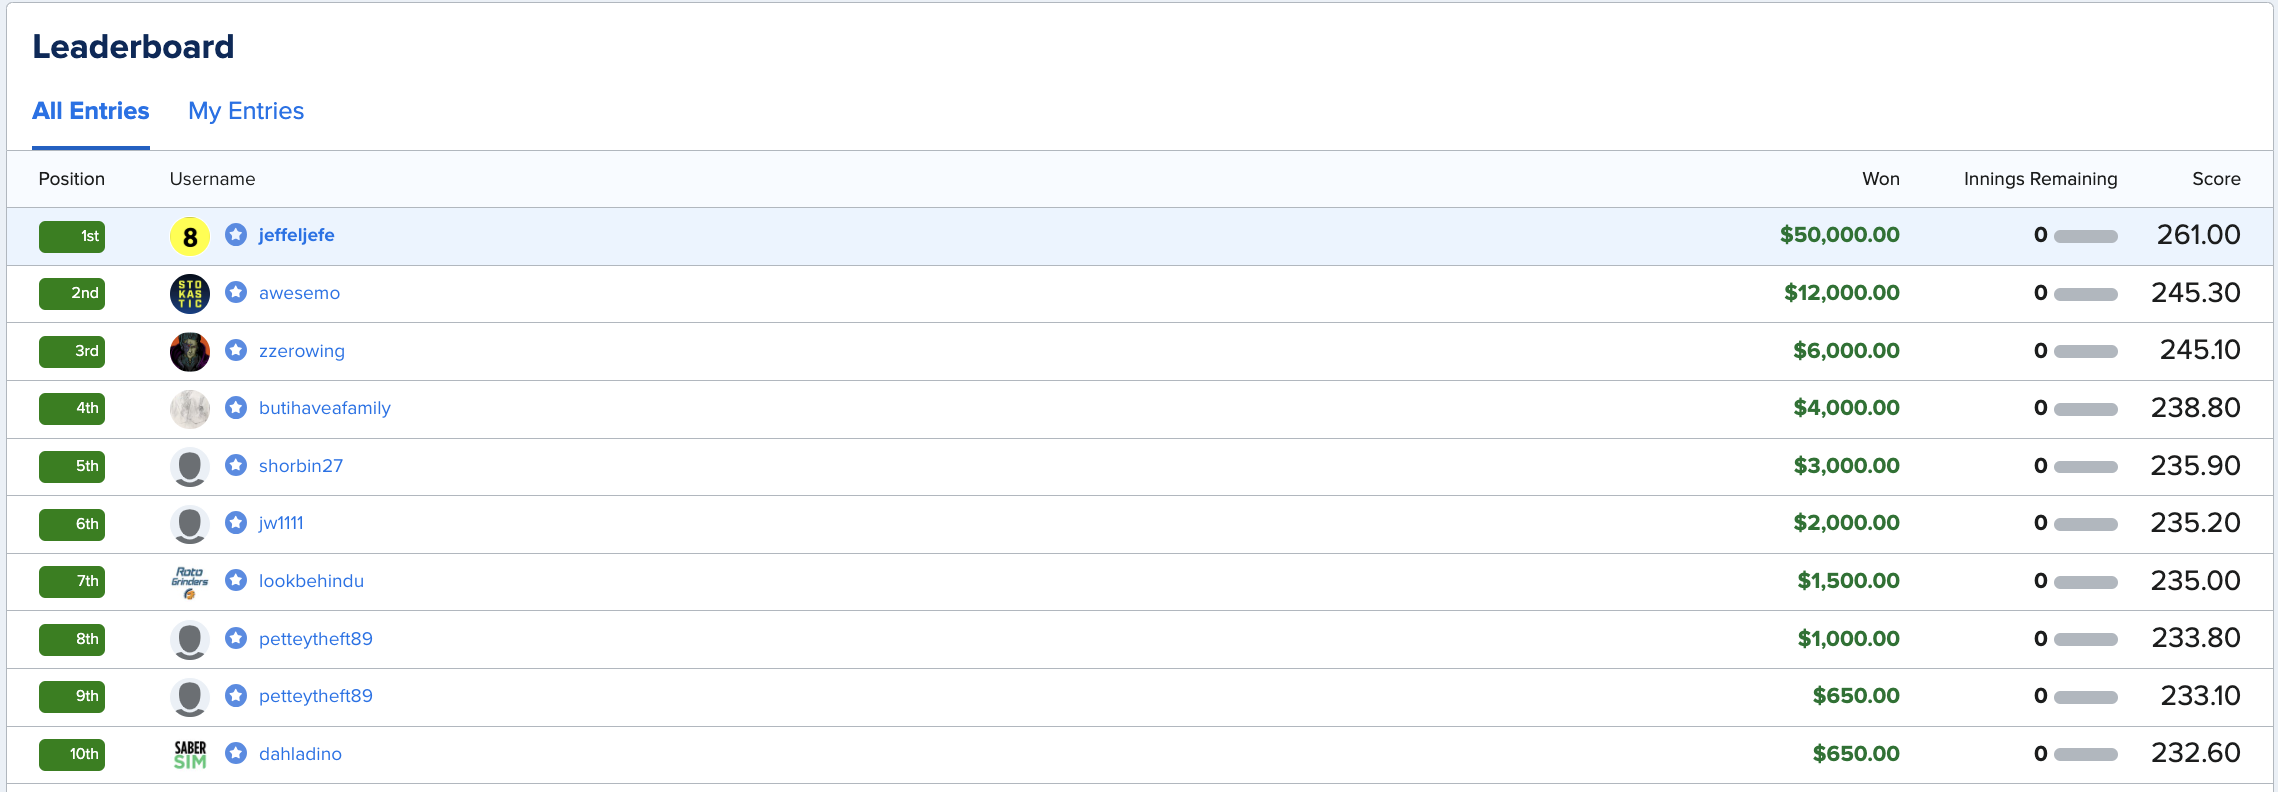Open 9th place petteytheft89 username link
This screenshot has height=792, width=2278.
315,696
